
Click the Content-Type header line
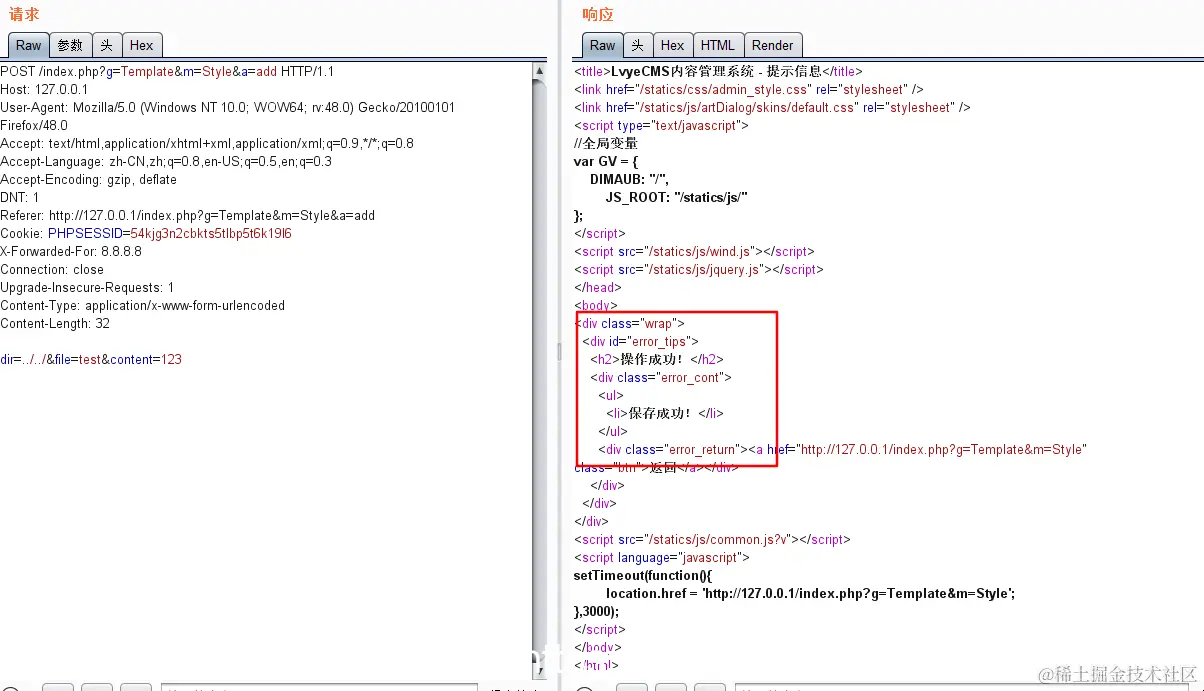pyautogui.click(x=143, y=306)
